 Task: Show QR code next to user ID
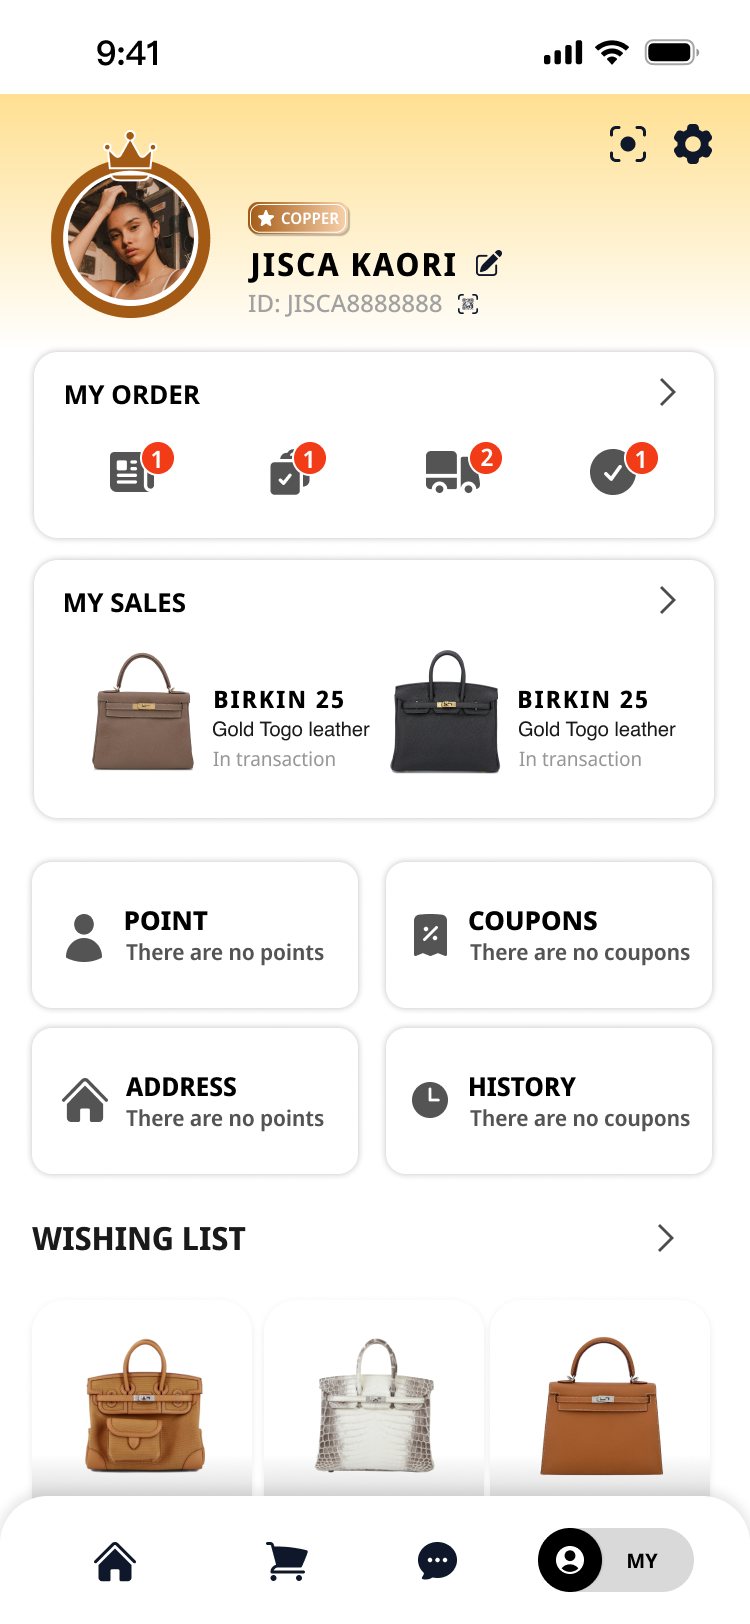point(468,304)
